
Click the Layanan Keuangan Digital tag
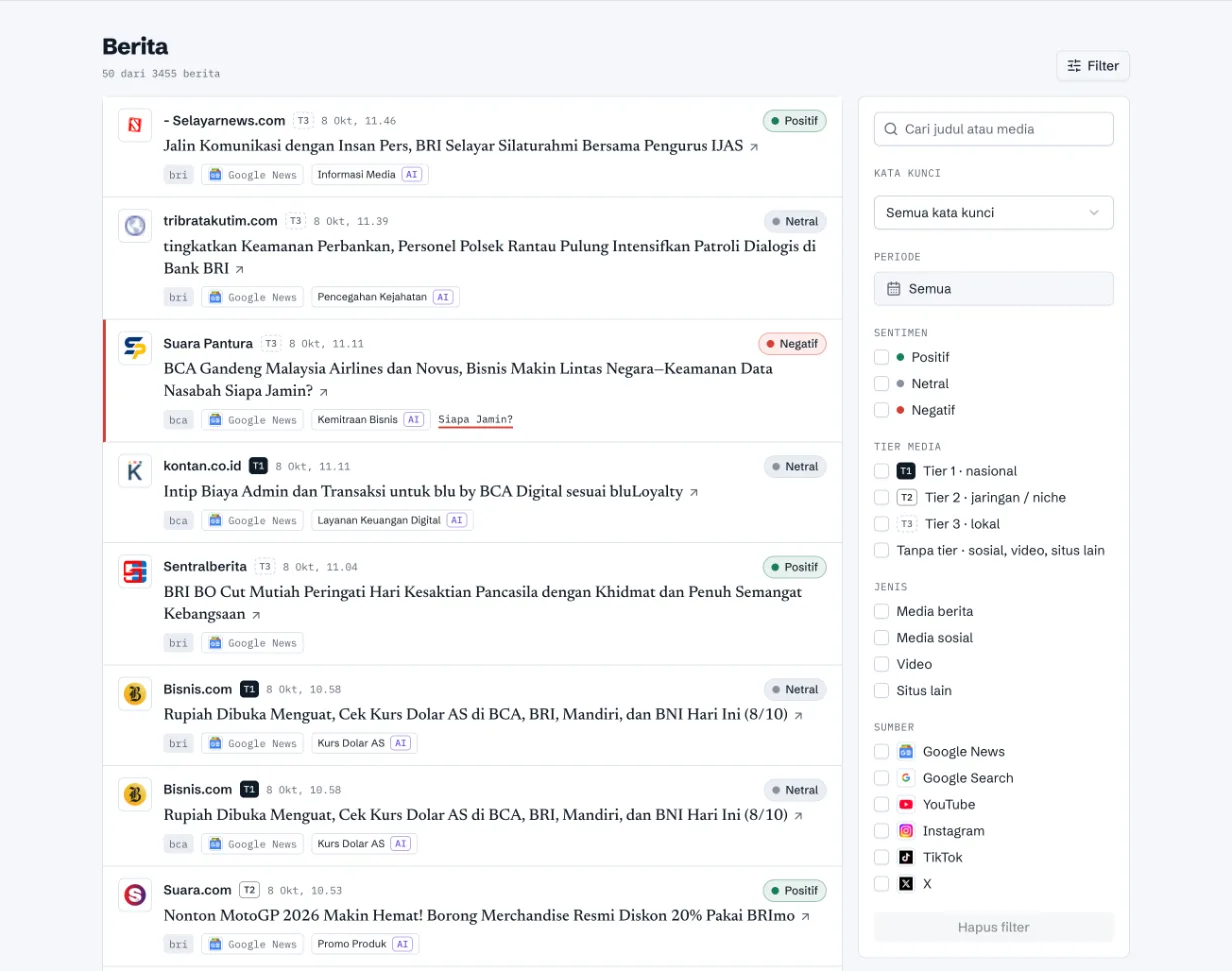tap(392, 520)
